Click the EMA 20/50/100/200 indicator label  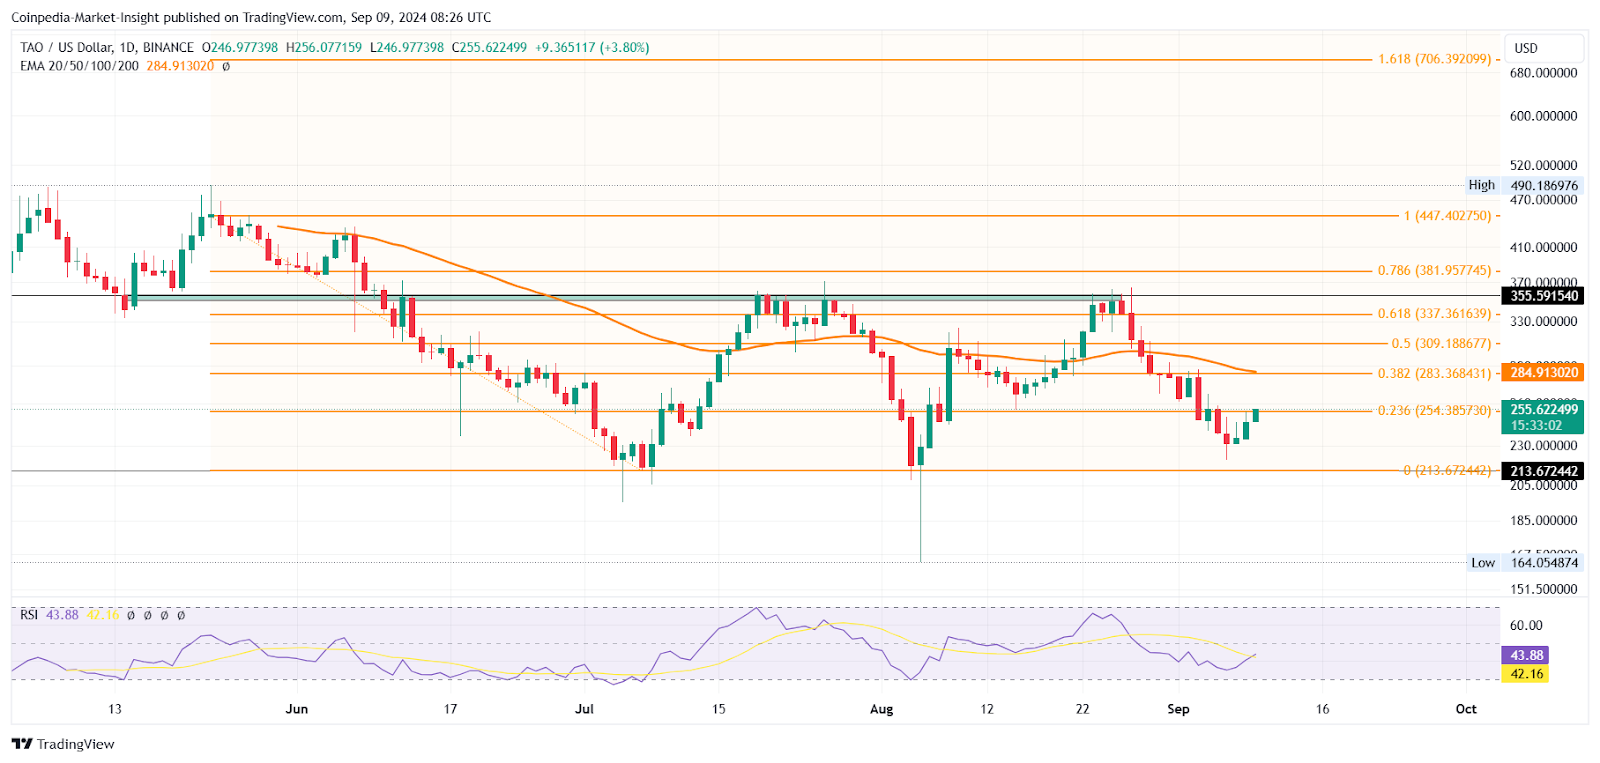coord(80,66)
